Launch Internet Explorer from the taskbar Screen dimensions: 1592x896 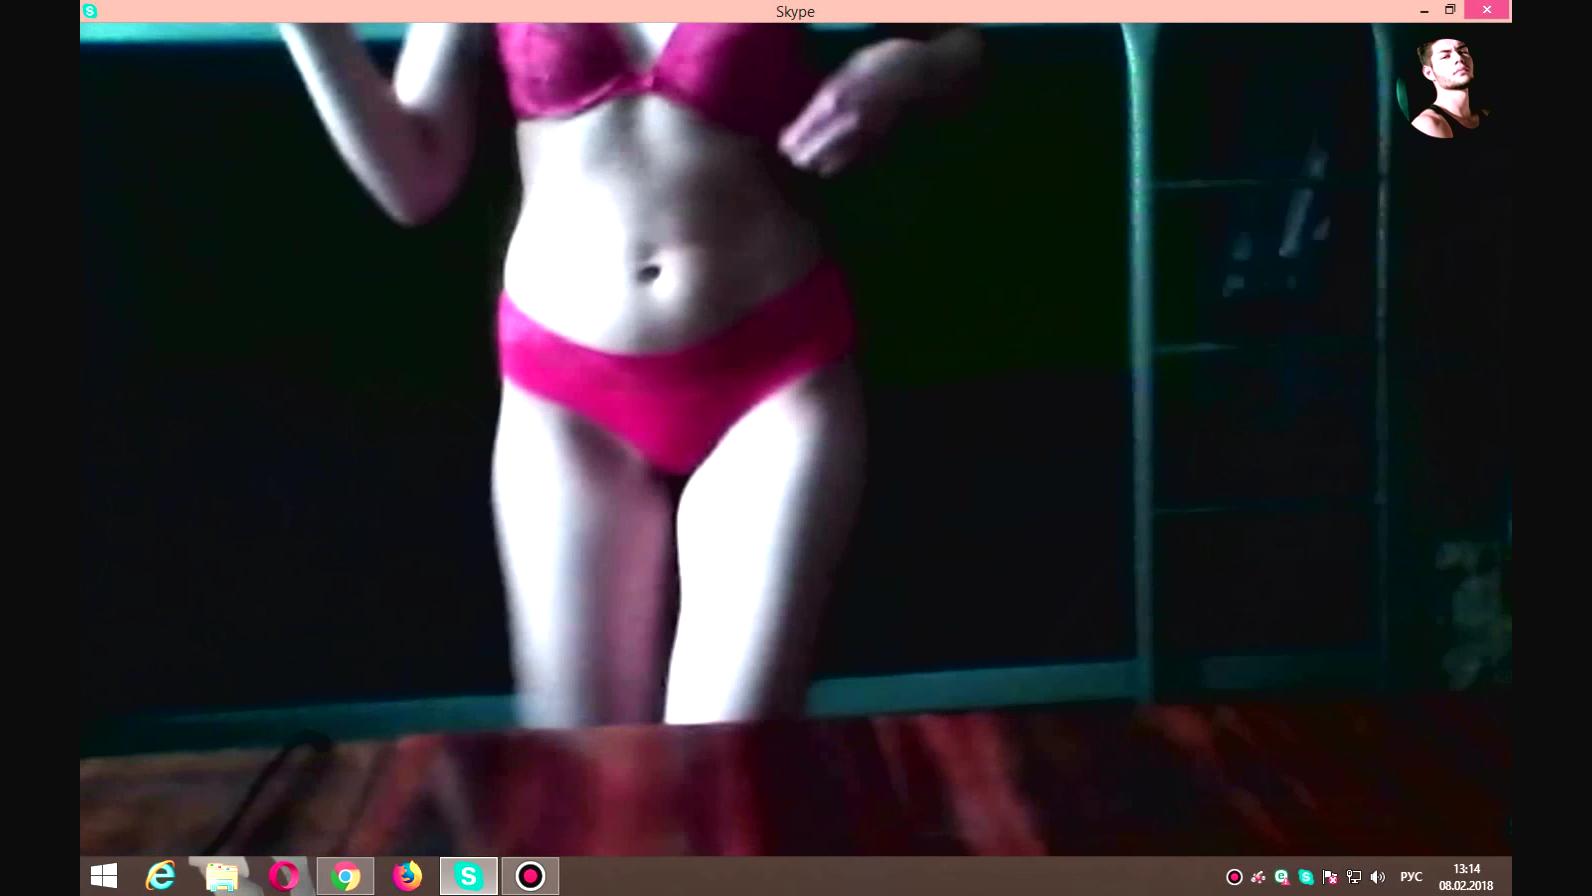tap(160, 877)
